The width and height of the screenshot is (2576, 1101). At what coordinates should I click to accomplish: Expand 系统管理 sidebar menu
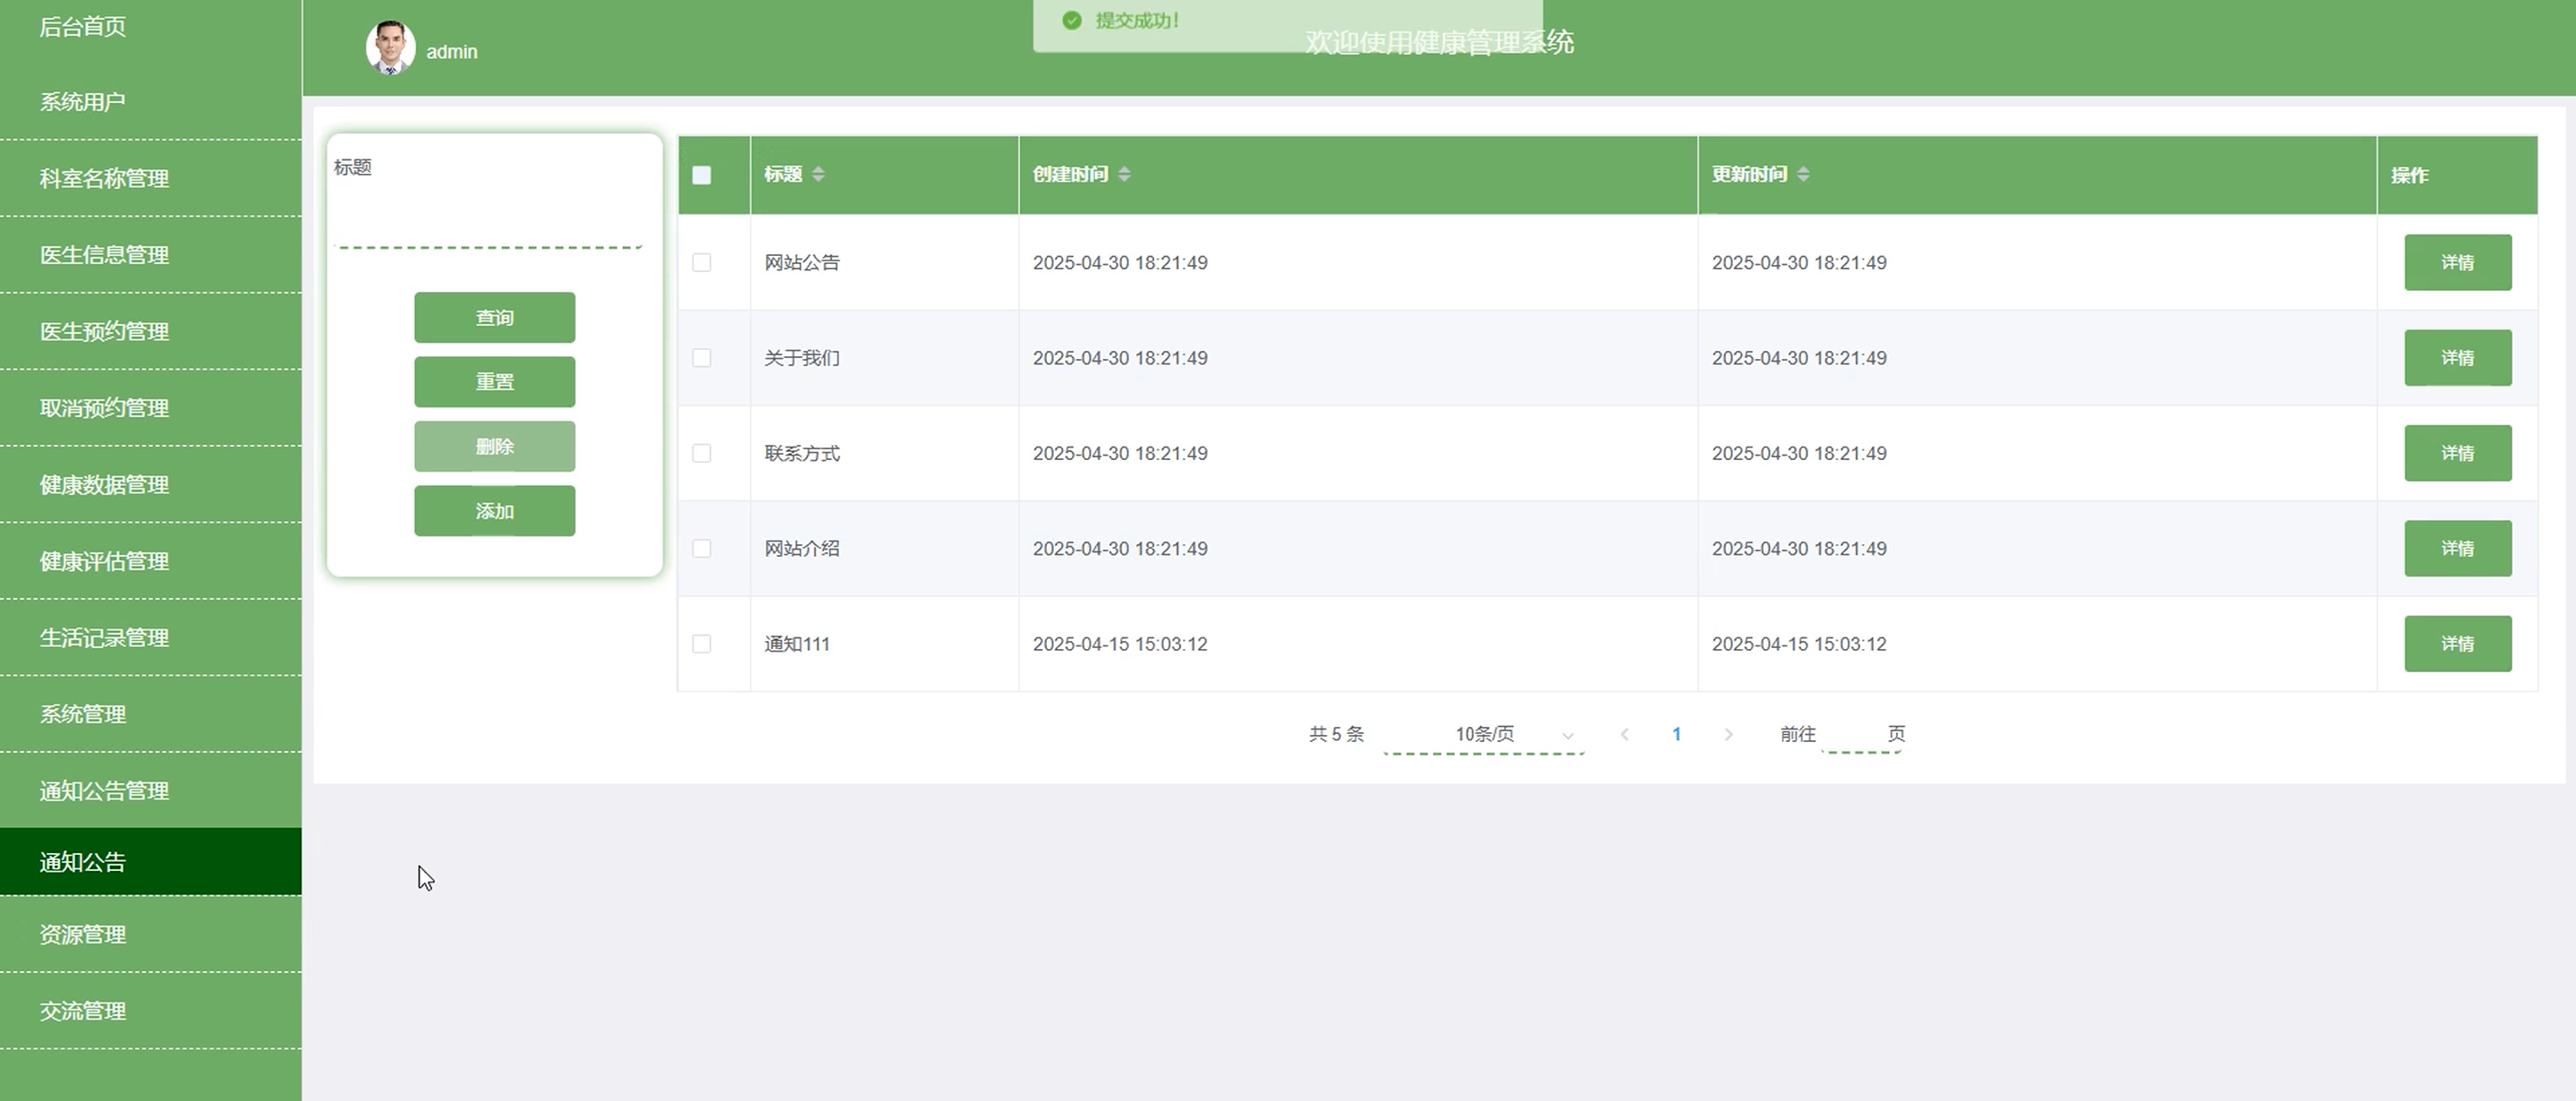point(83,714)
